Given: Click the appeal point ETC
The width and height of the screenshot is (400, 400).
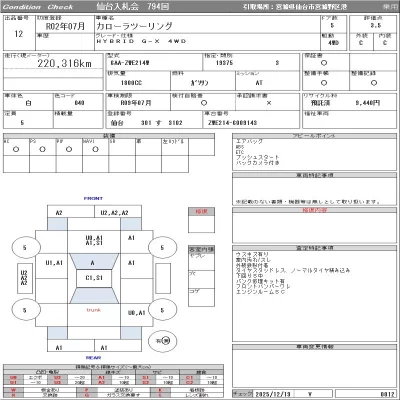Looking at the screenshot, I should [240, 152].
